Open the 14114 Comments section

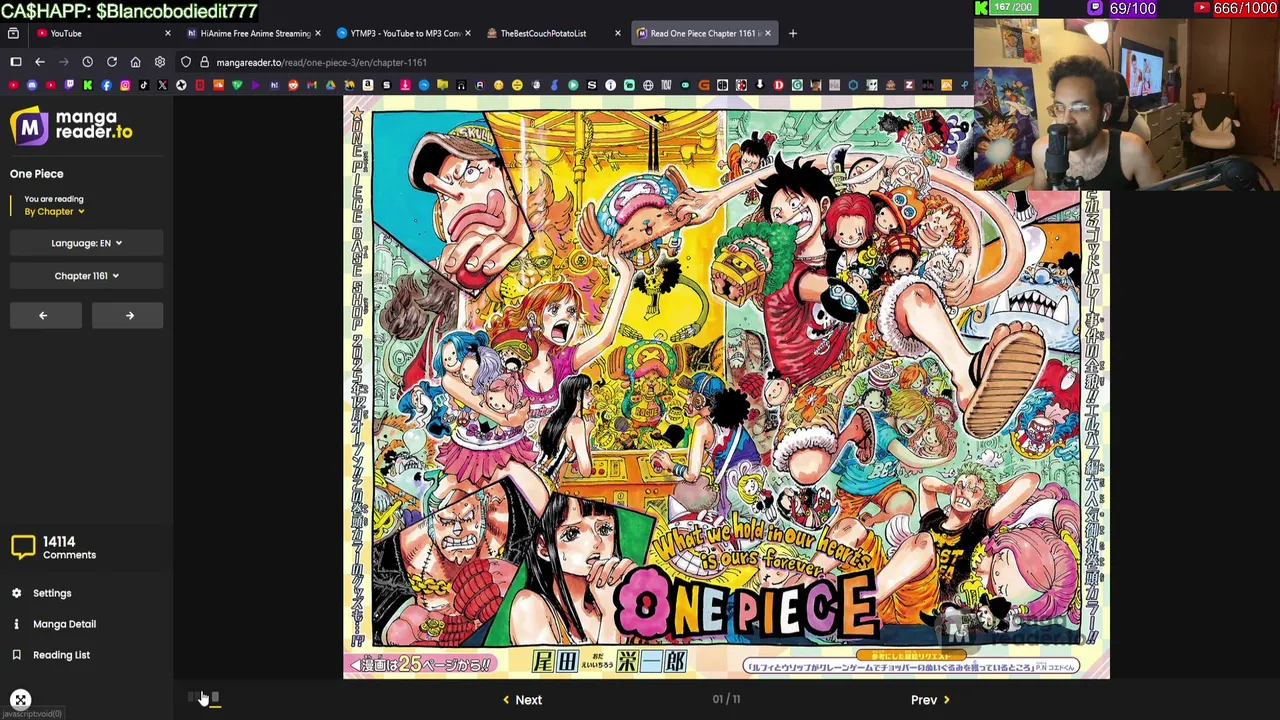(x=69, y=548)
